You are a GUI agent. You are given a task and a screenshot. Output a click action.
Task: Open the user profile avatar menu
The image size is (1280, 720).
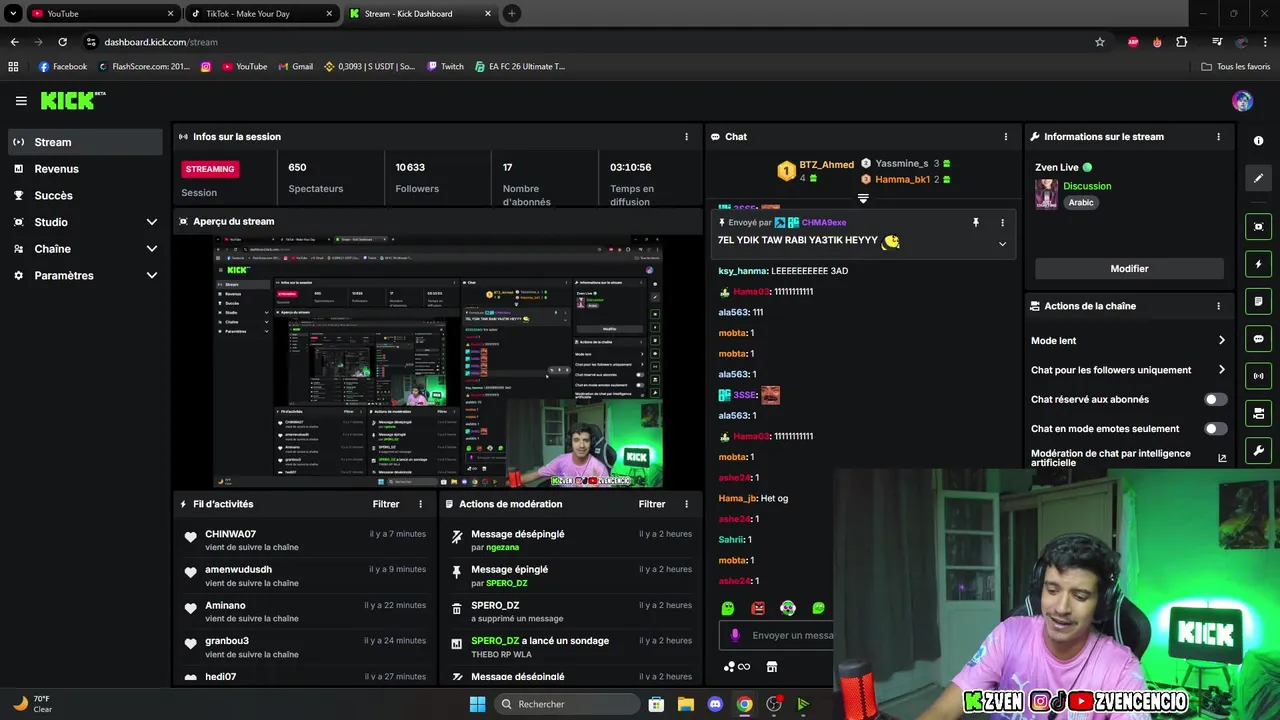pyautogui.click(x=1242, y=101)
